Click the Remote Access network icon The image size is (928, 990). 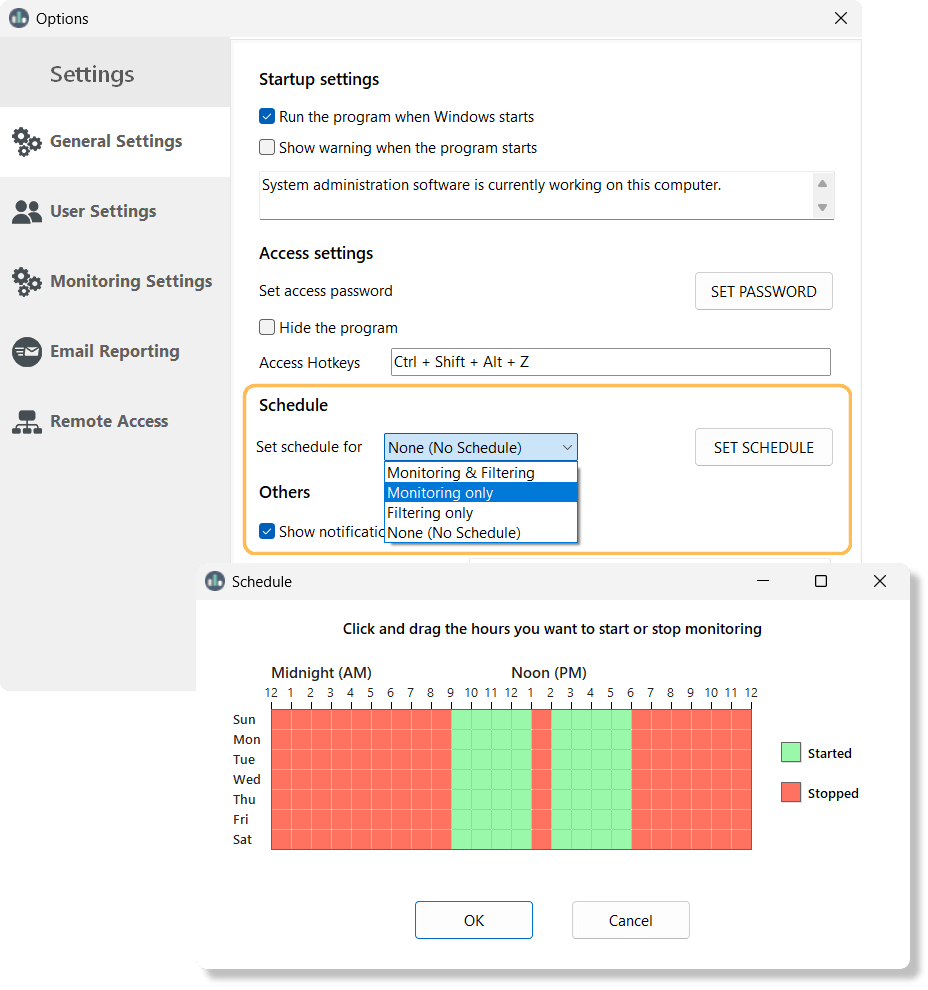(27, 422)
